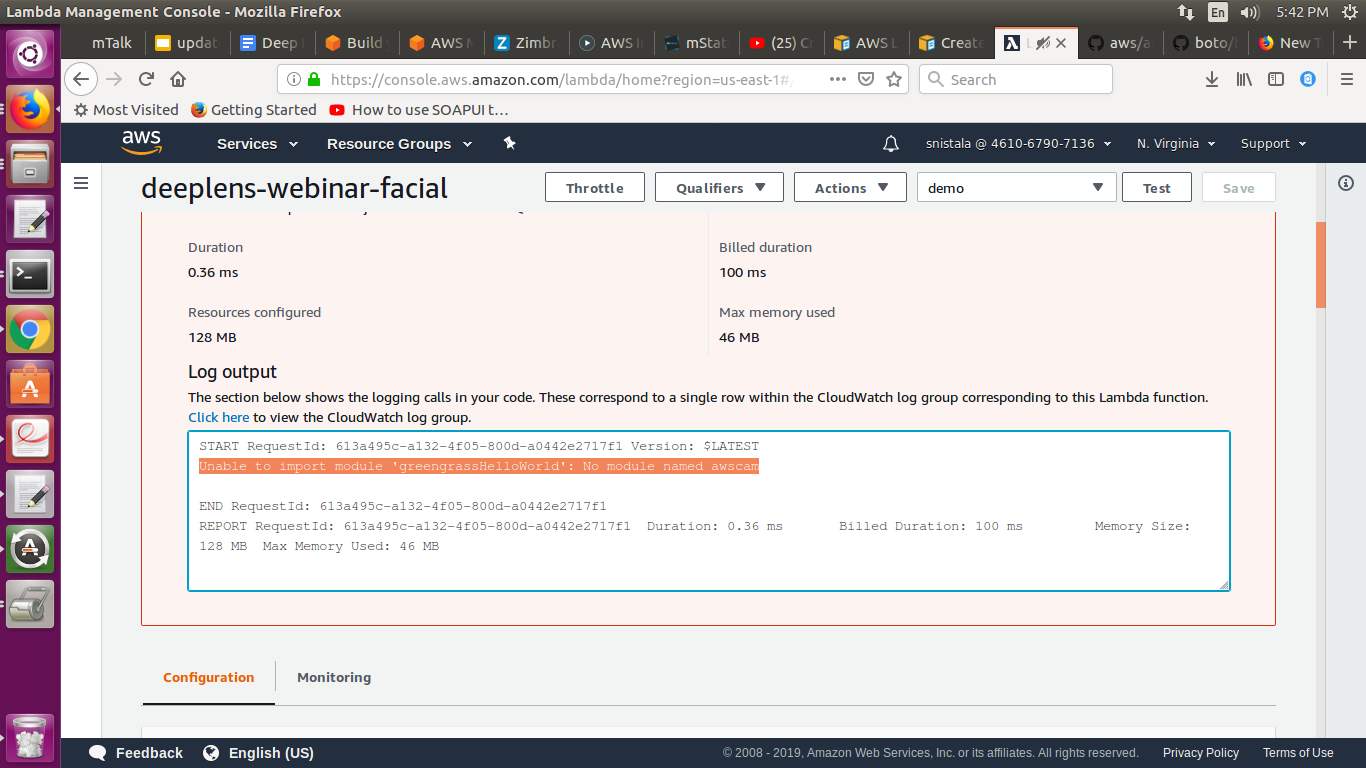
Task: Go back using Firefox back arrow
Action: coord(81,79)
